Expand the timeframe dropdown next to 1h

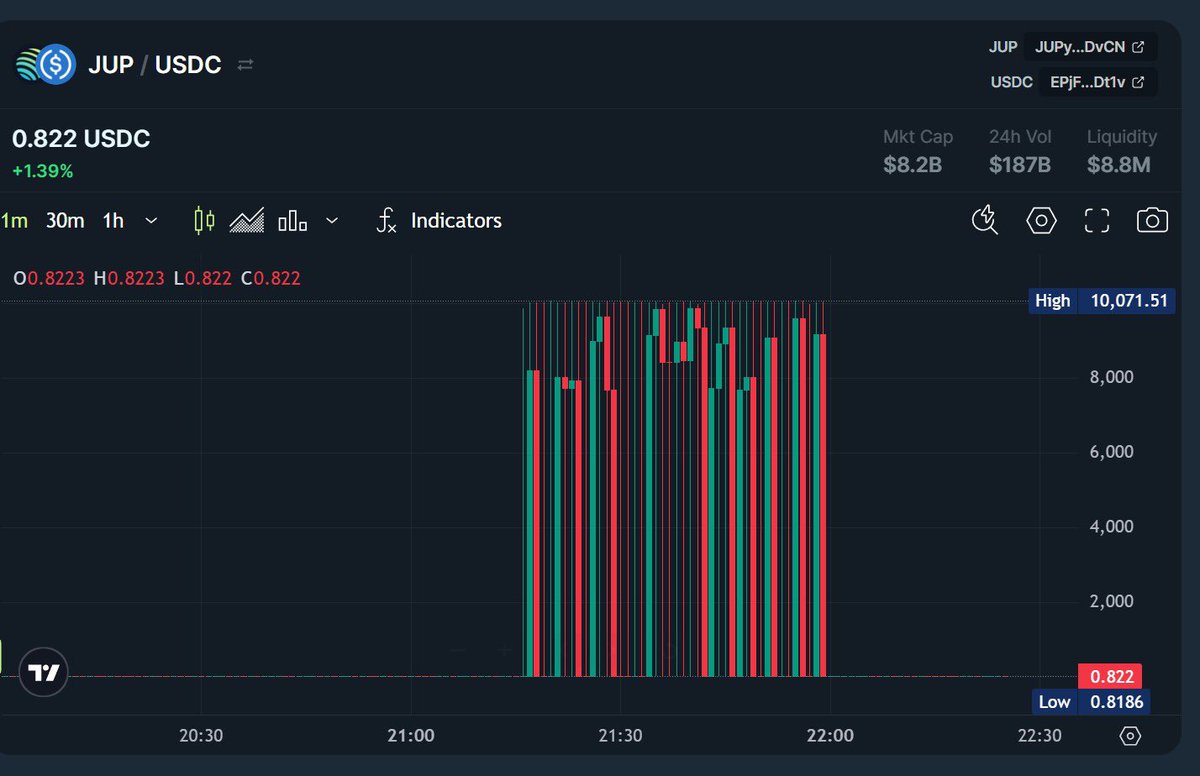[151, 220]
